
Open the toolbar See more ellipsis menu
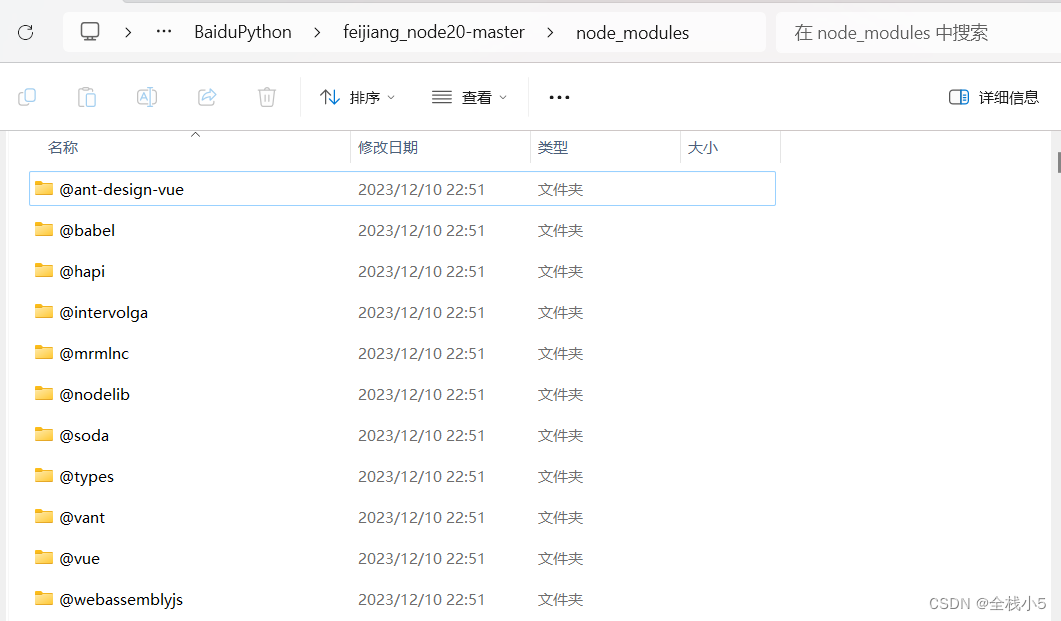coord(560,97)
